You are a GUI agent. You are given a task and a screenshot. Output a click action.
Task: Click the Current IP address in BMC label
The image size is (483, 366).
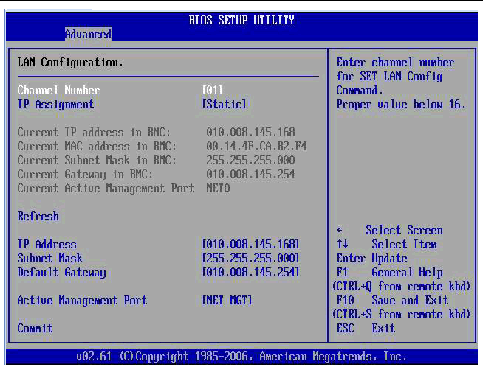pos(94,132)
